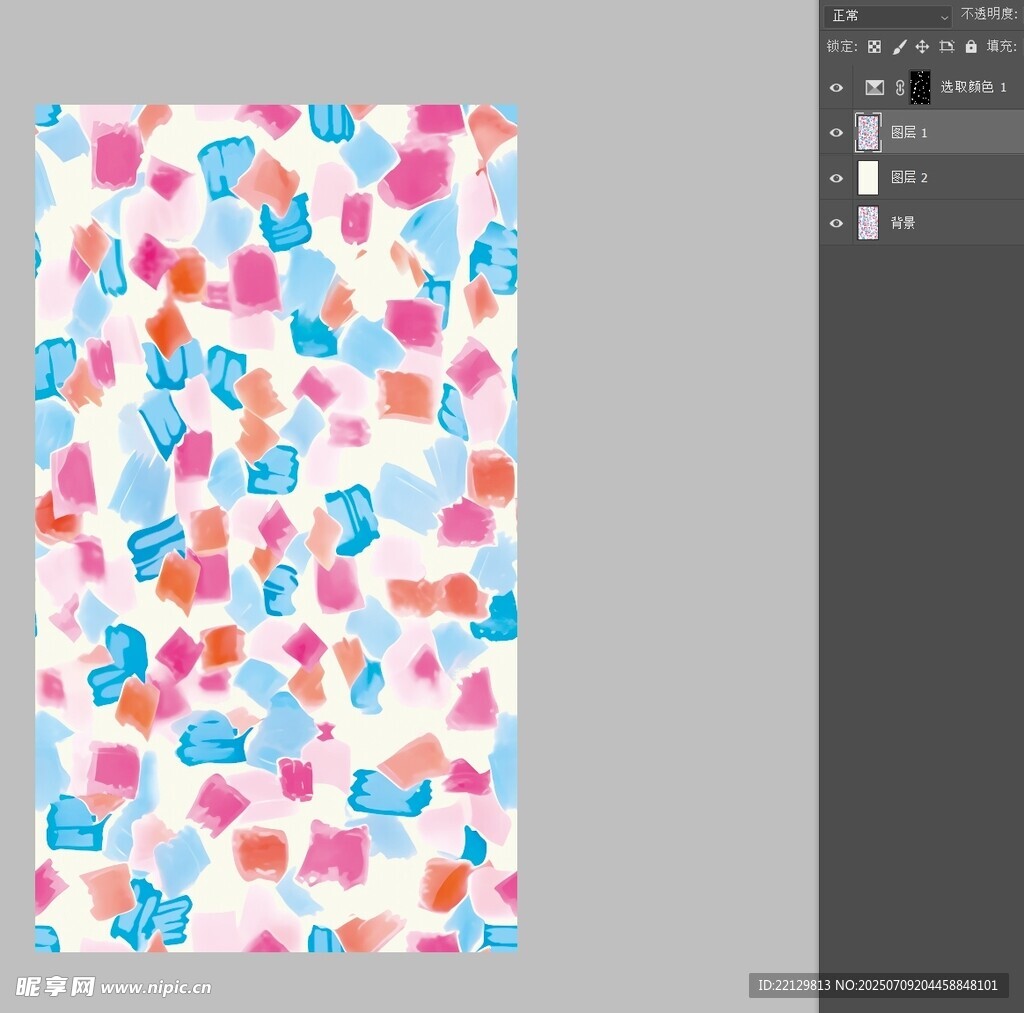Click the artboard auto-nesting lock icon
Viewport: 1024px width, 1013px height.
pyautogui.click(x=946, y=47)
